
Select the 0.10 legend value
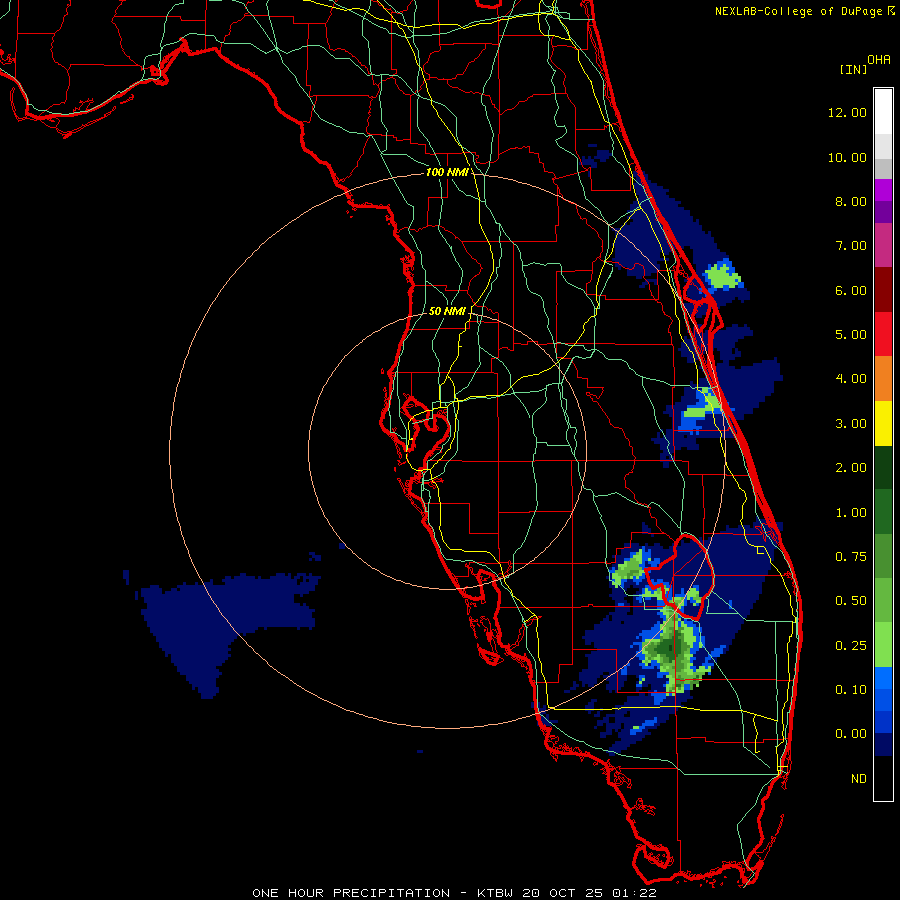[851, 690]
